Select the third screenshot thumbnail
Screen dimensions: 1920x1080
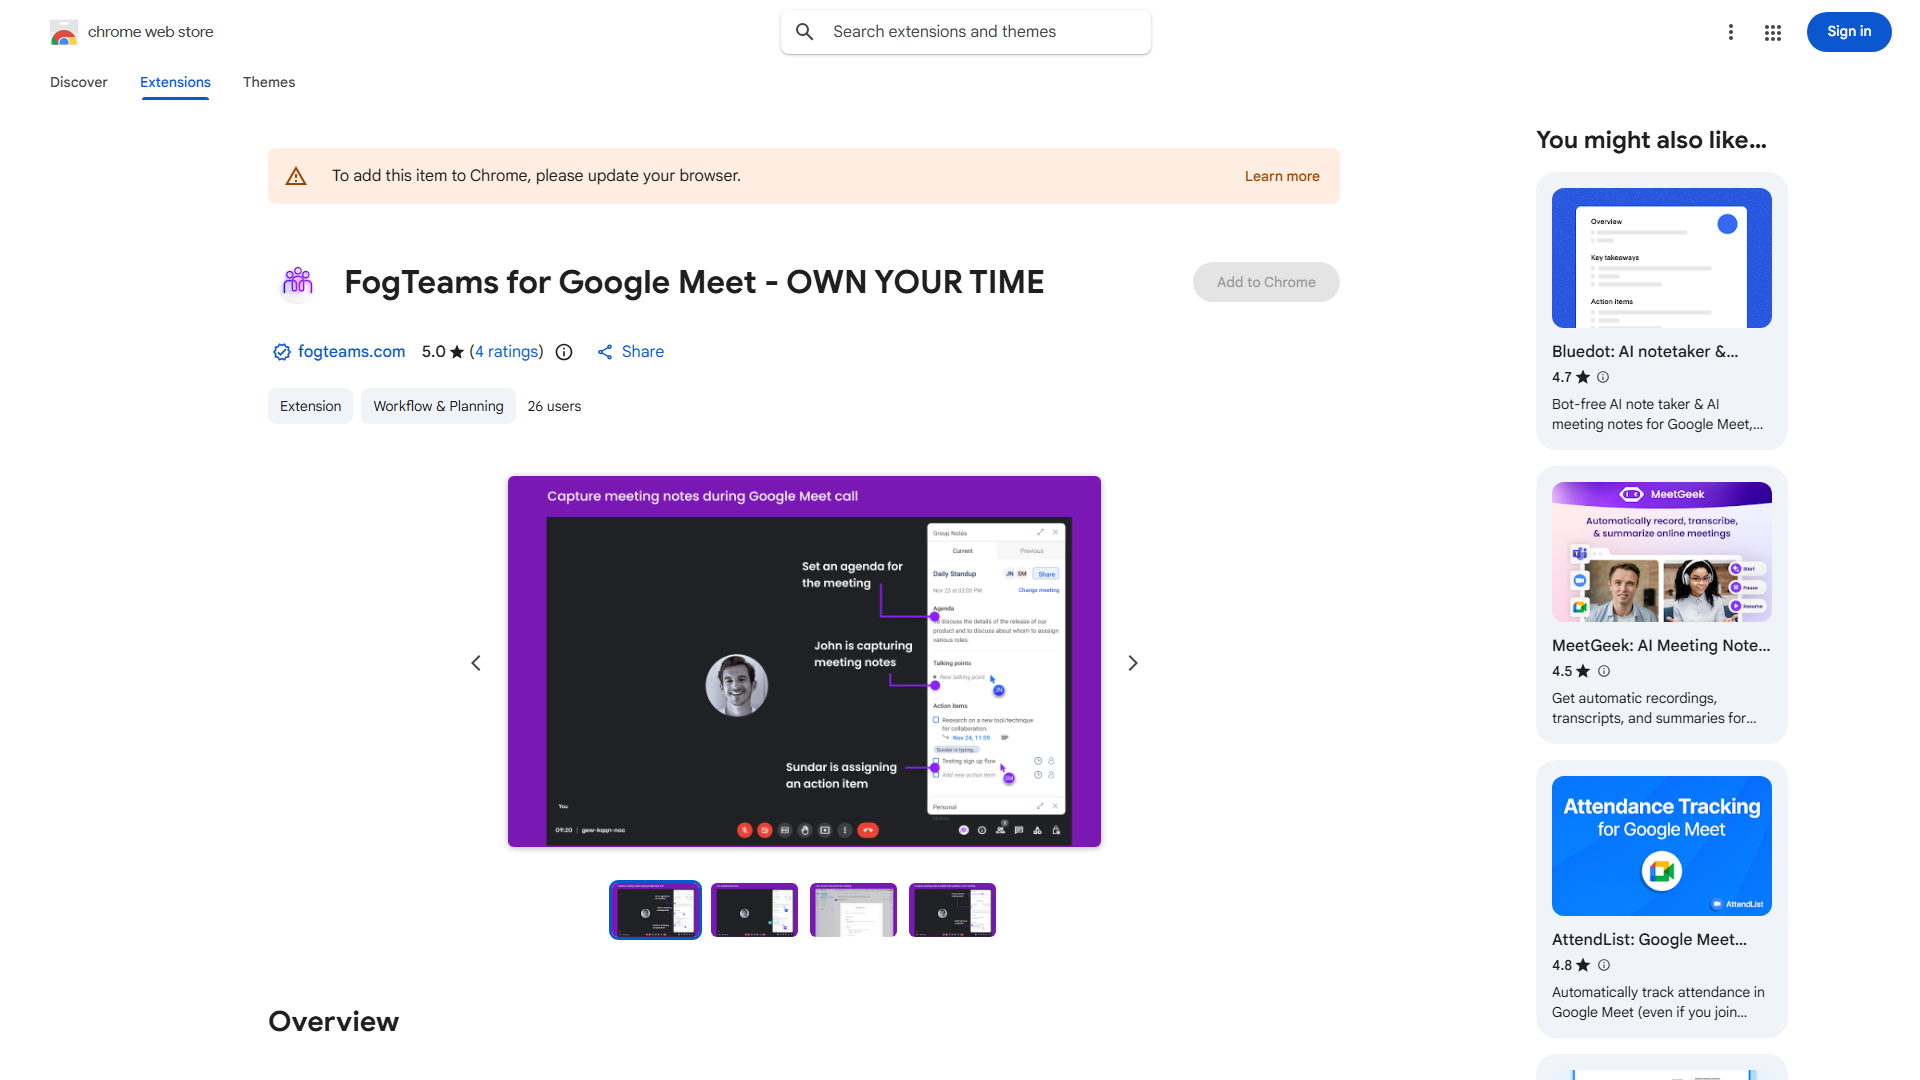click(853, 910)
